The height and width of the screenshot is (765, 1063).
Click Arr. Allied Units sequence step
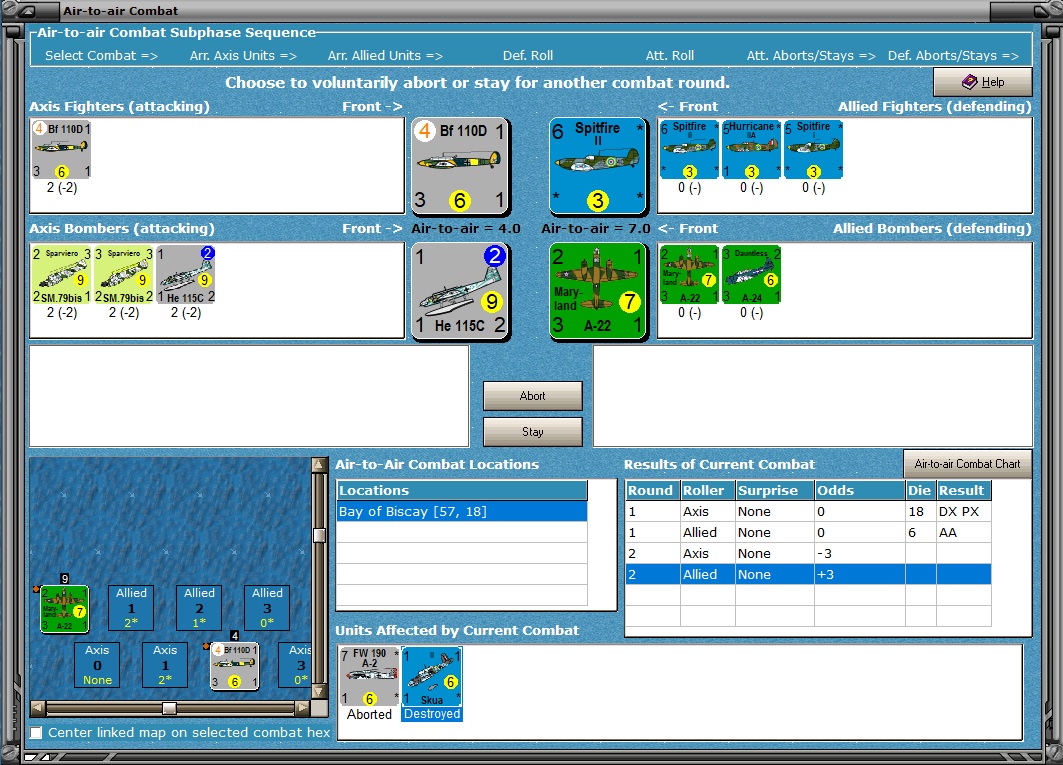pos(385,56)
